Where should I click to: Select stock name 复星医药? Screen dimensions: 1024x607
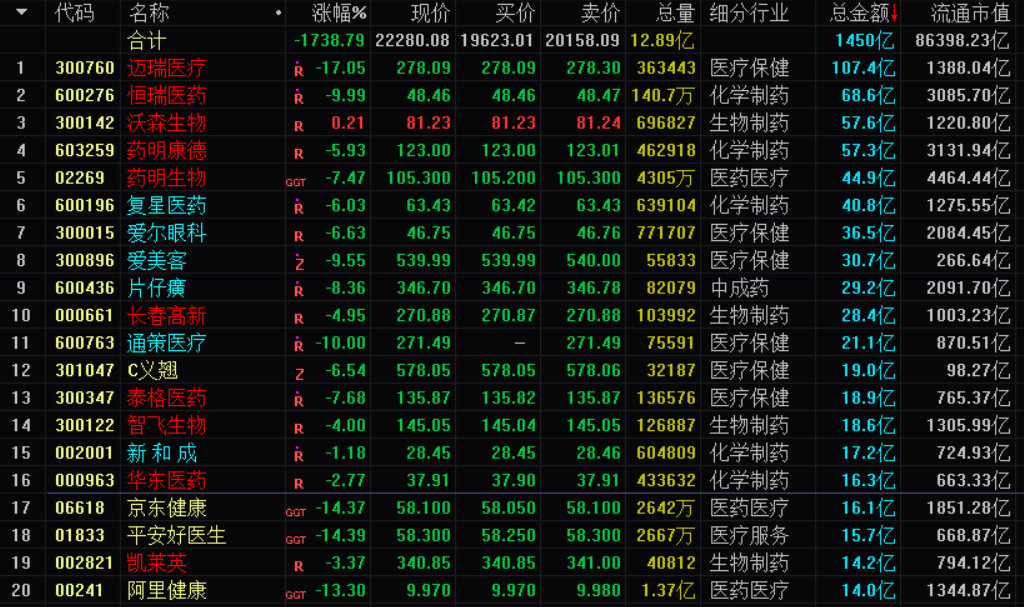point(167,205)
